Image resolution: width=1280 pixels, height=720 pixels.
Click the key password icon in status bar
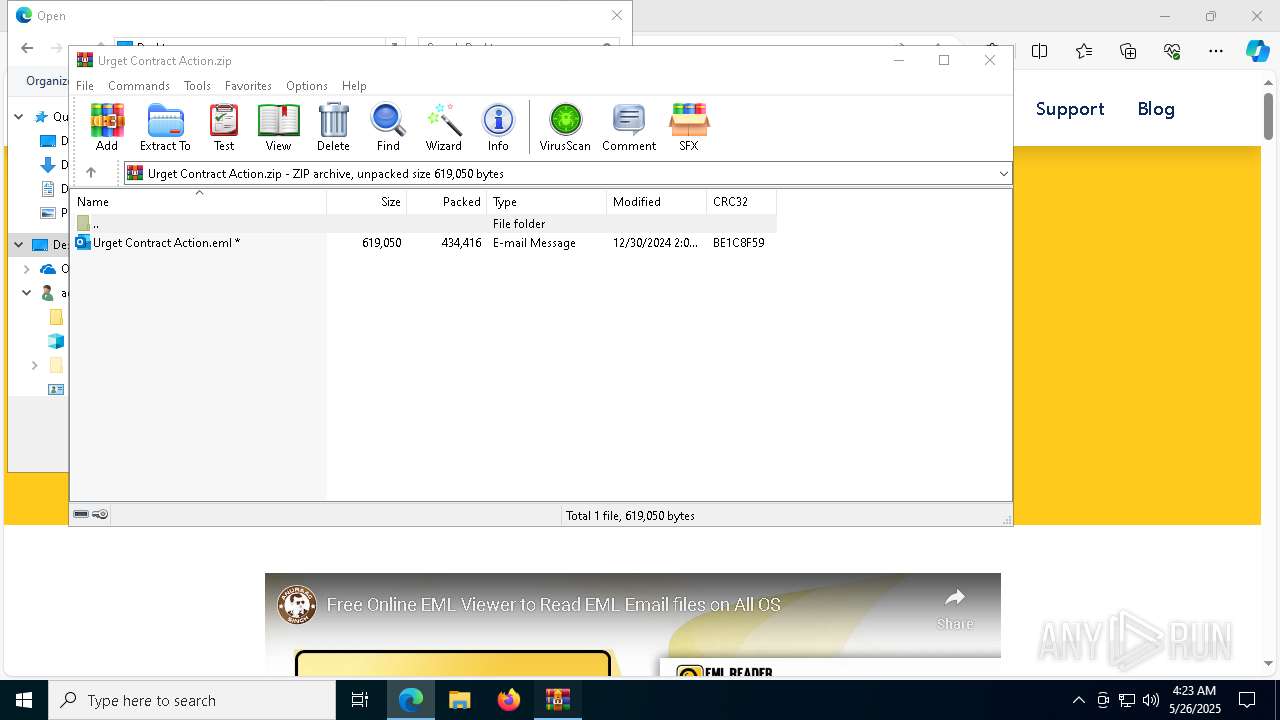point(100,514)
